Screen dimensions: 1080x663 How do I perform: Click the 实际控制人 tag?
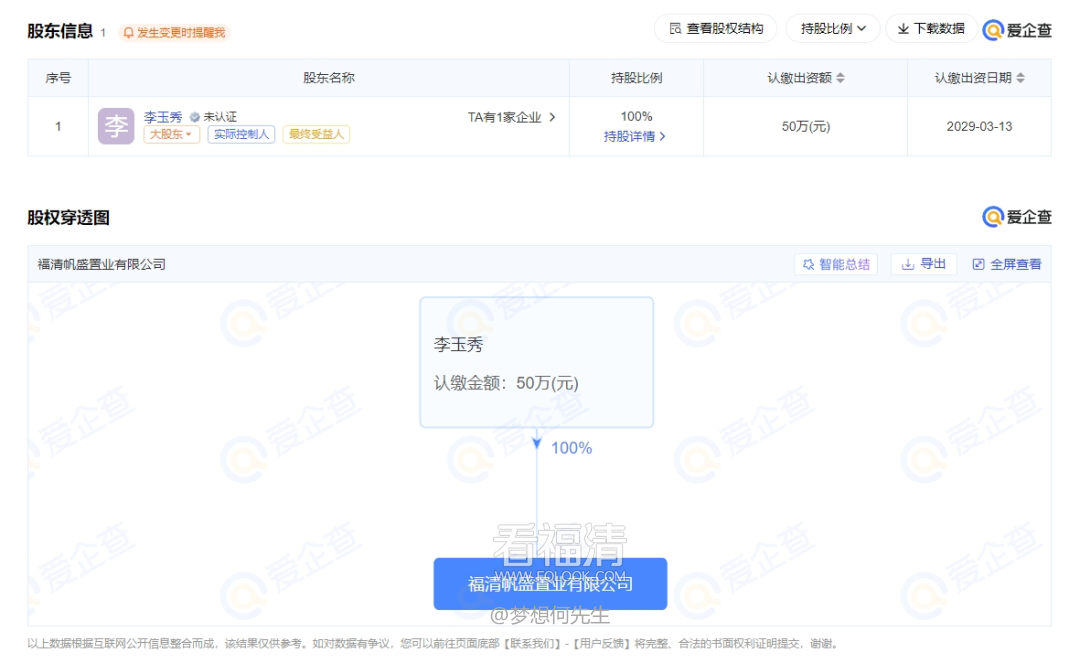241,134
